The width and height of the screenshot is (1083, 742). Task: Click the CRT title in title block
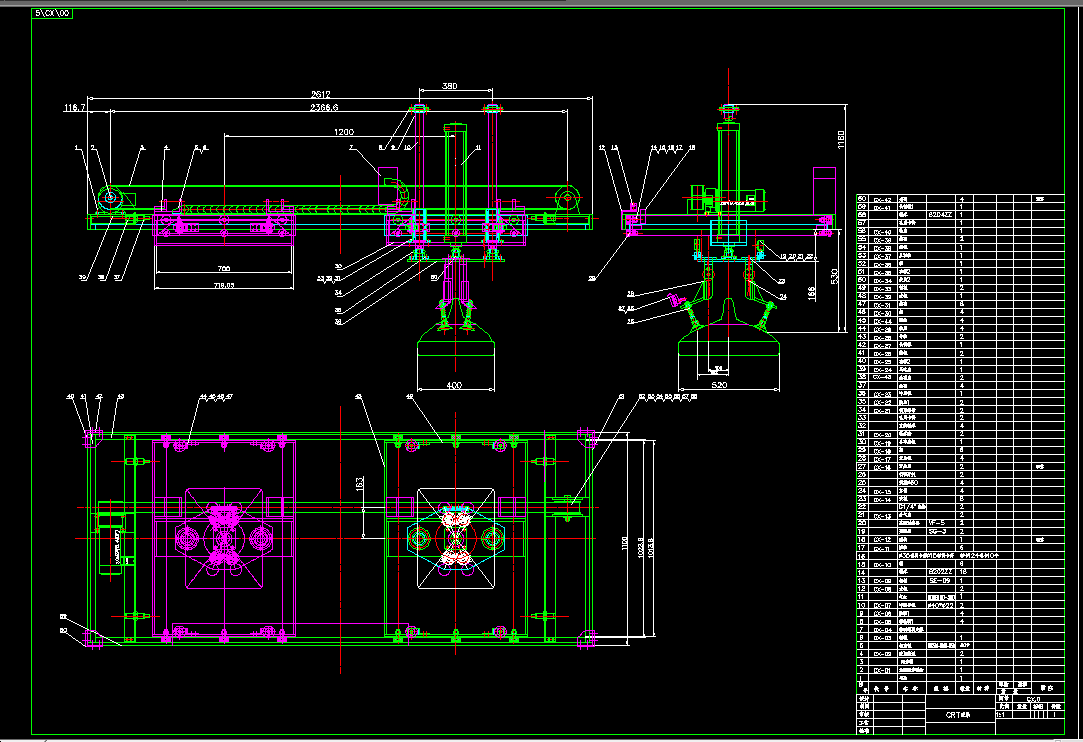tap(958, 715)
